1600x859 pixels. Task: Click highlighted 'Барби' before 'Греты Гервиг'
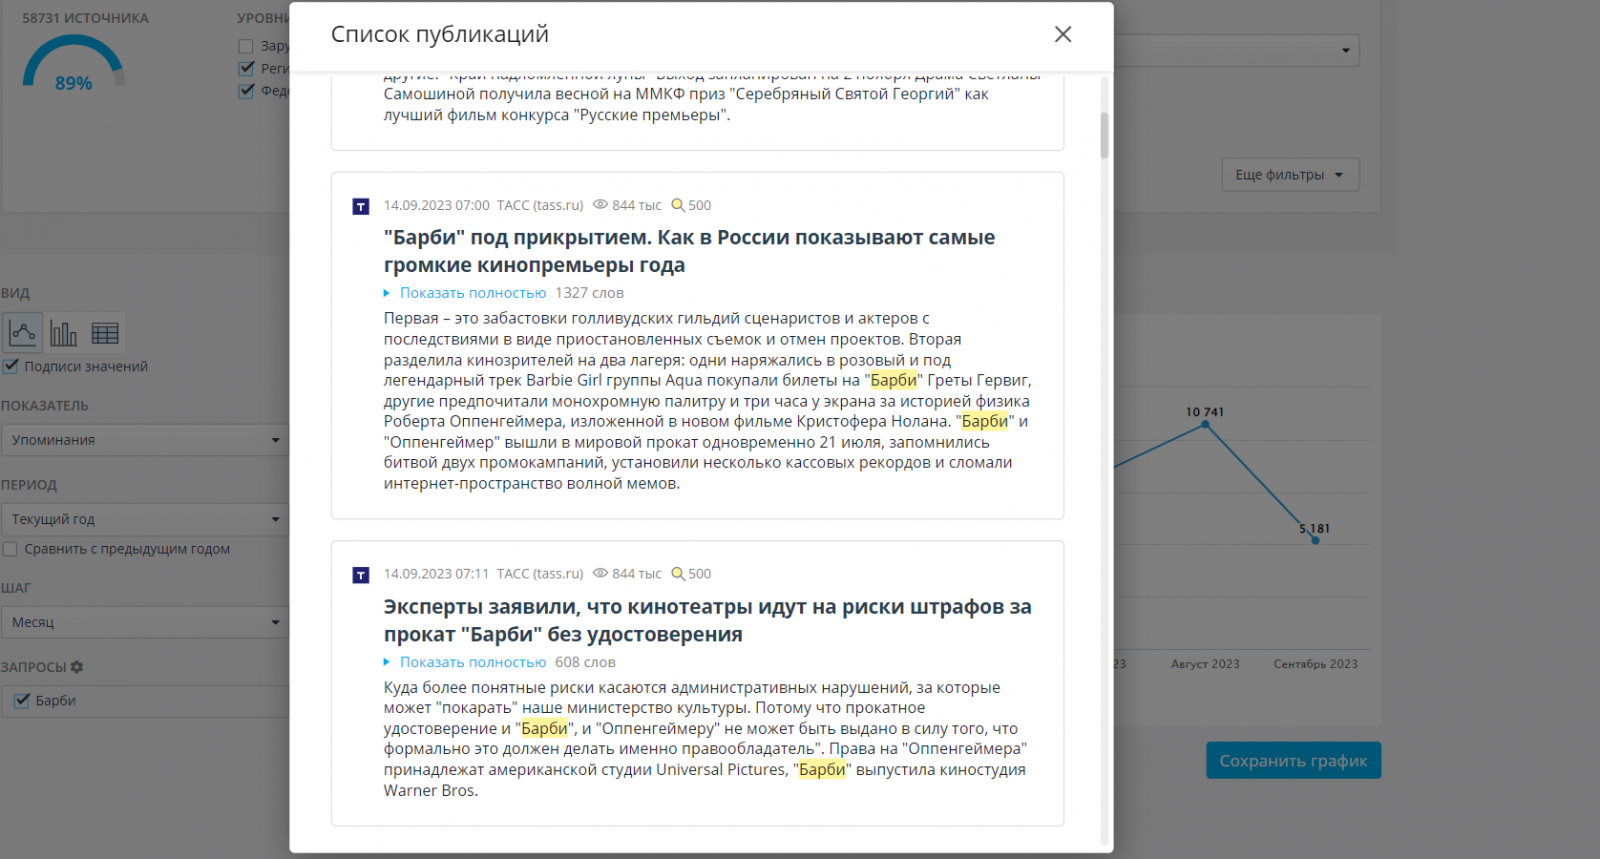(x=894, y=380)
